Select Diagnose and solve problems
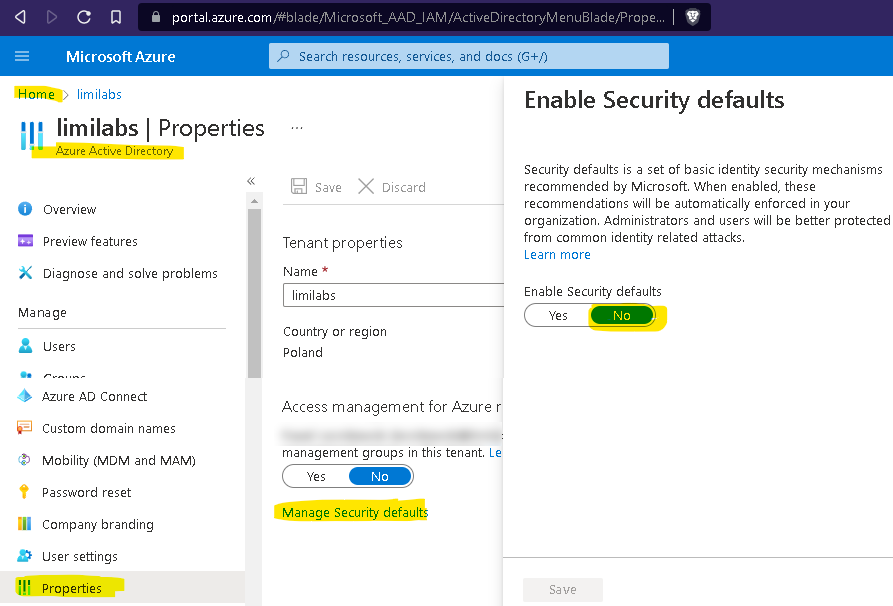This screenshot has width=893, height=606. coord(130,273)
